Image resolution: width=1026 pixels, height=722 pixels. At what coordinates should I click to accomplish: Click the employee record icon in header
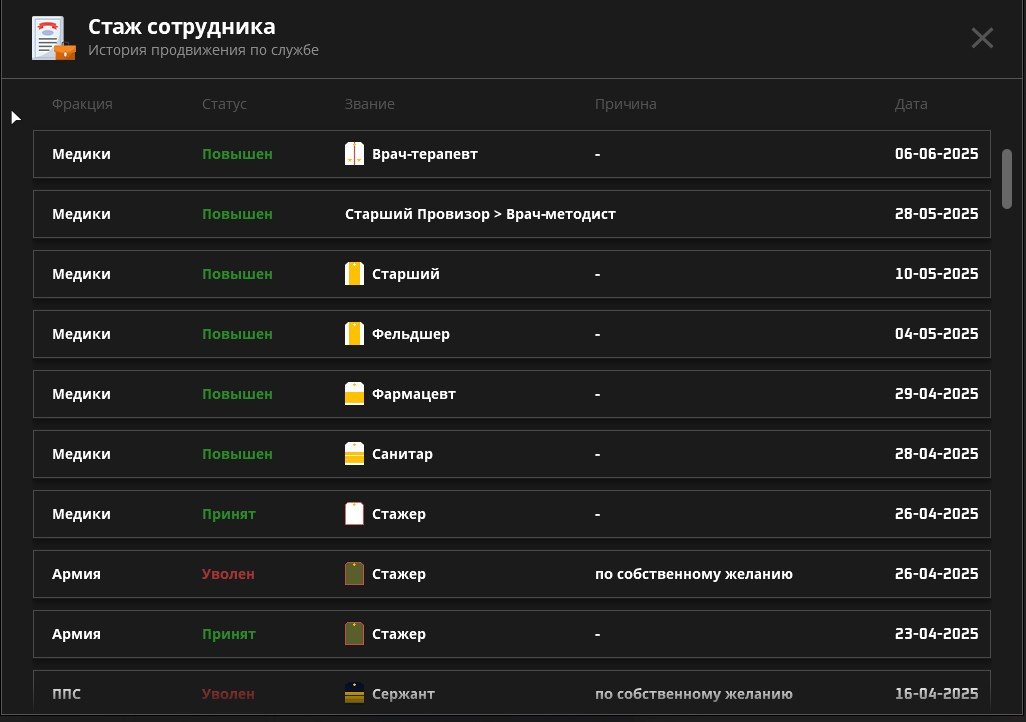(53, 39)
